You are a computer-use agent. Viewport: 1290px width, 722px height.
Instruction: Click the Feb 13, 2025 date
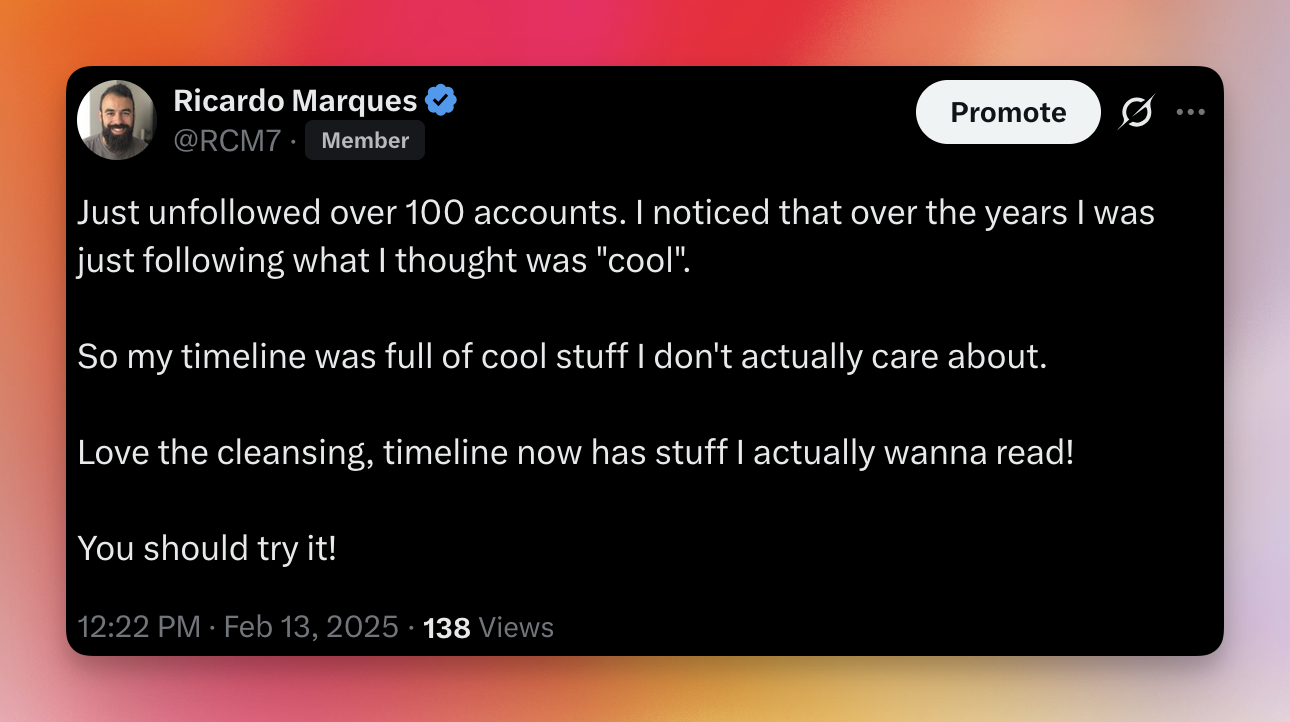(311, 628)
